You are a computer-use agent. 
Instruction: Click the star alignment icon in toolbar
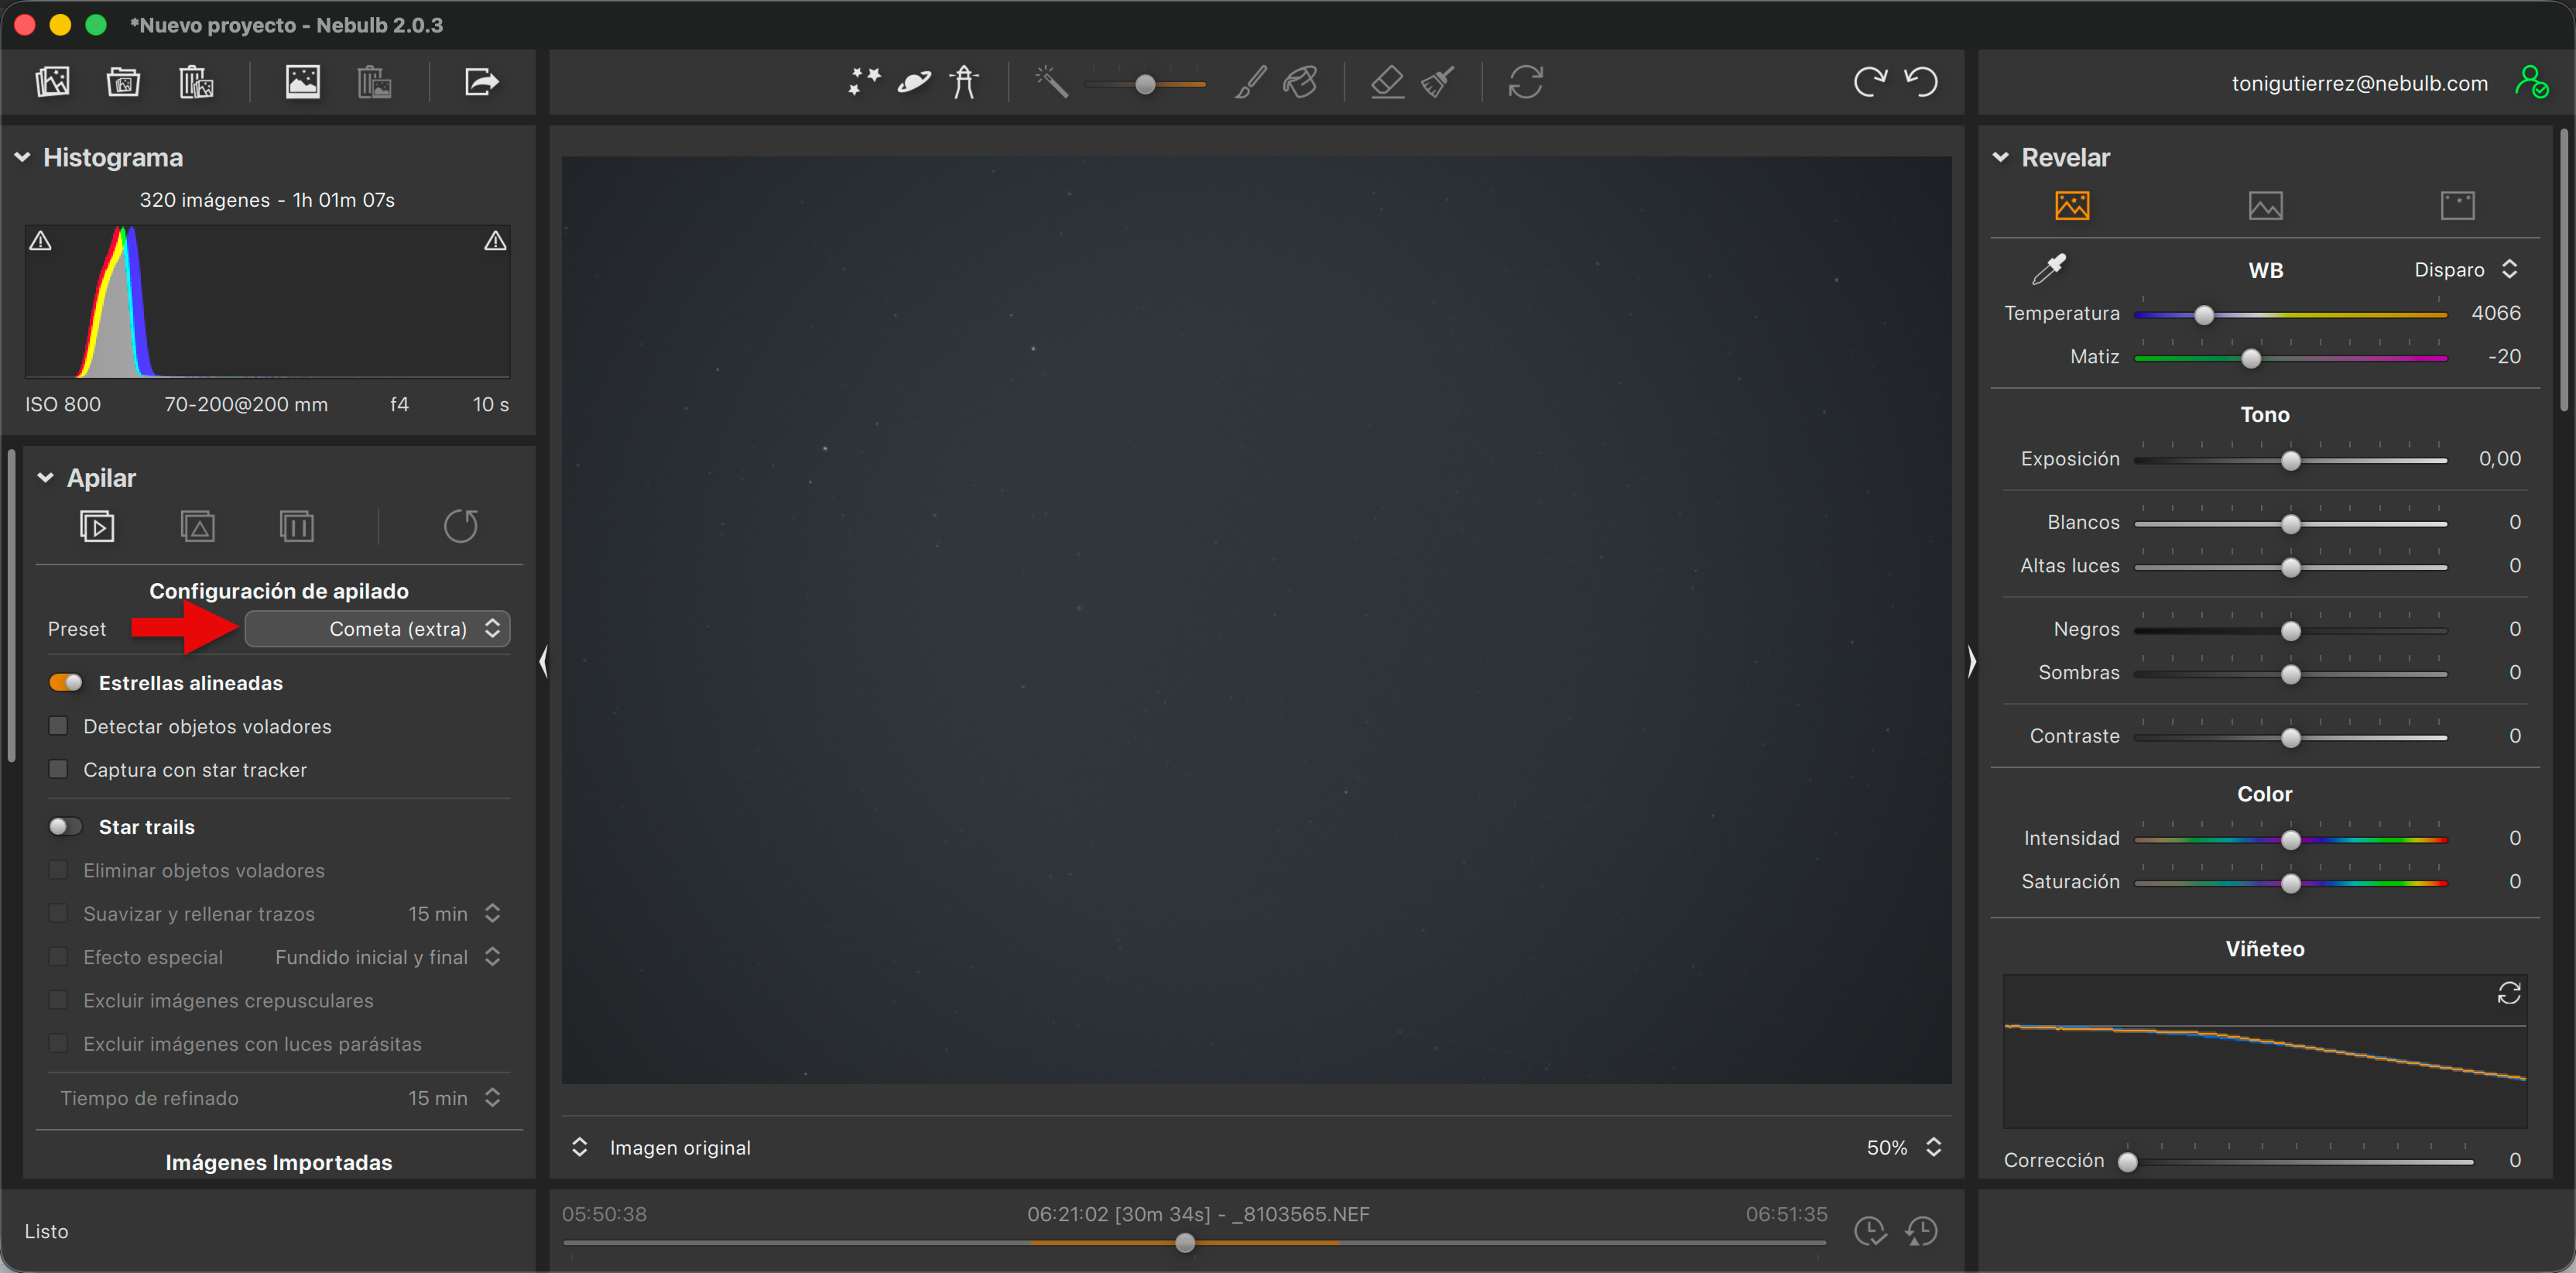[864, 82]
